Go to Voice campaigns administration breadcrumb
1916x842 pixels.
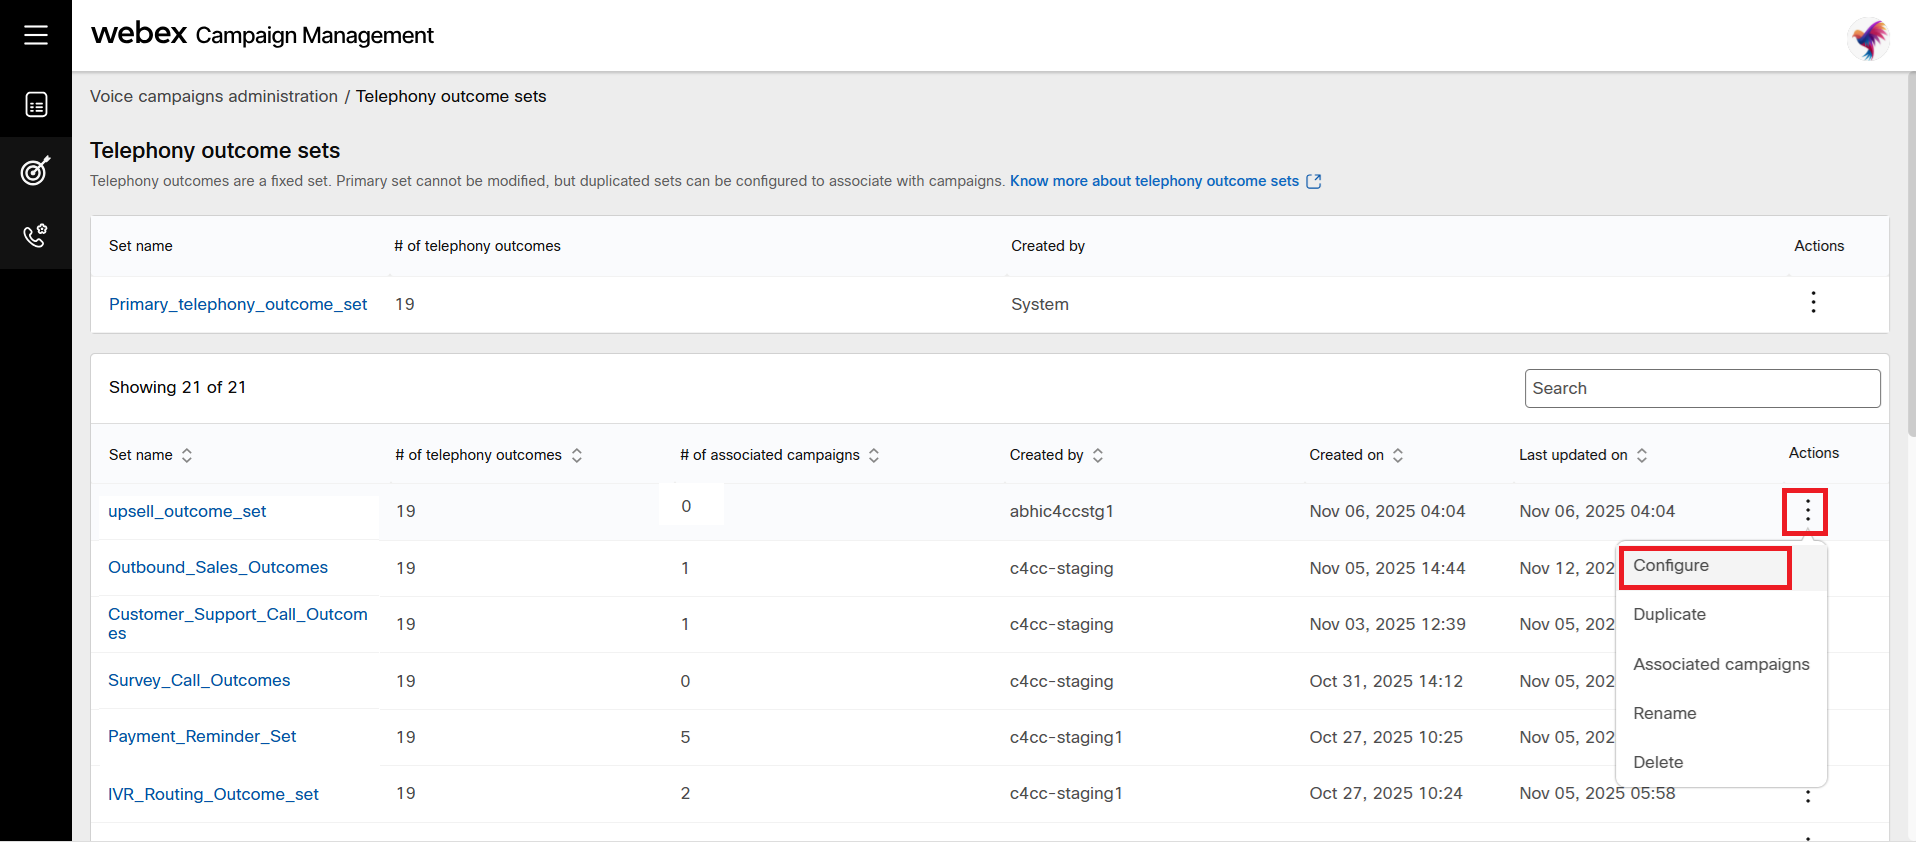[x=214, y=96]
